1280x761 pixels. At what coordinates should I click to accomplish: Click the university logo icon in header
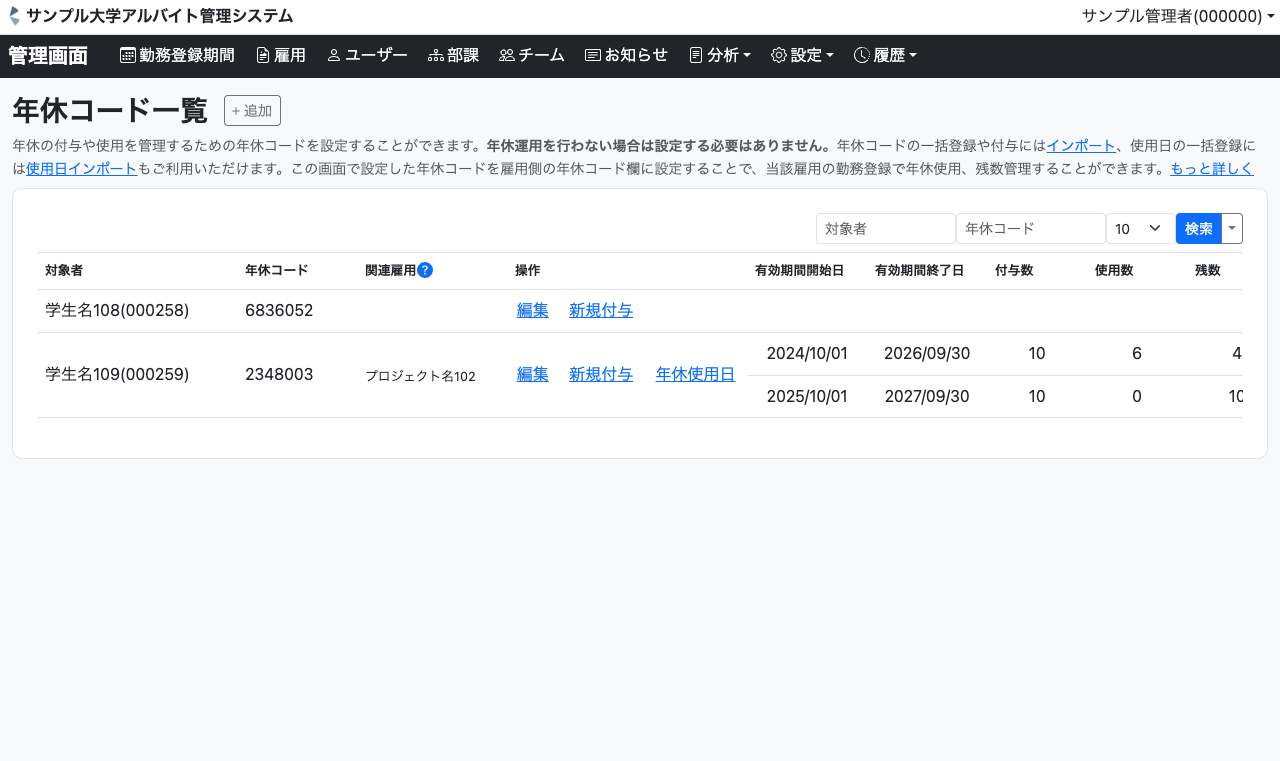click(14, 16)
